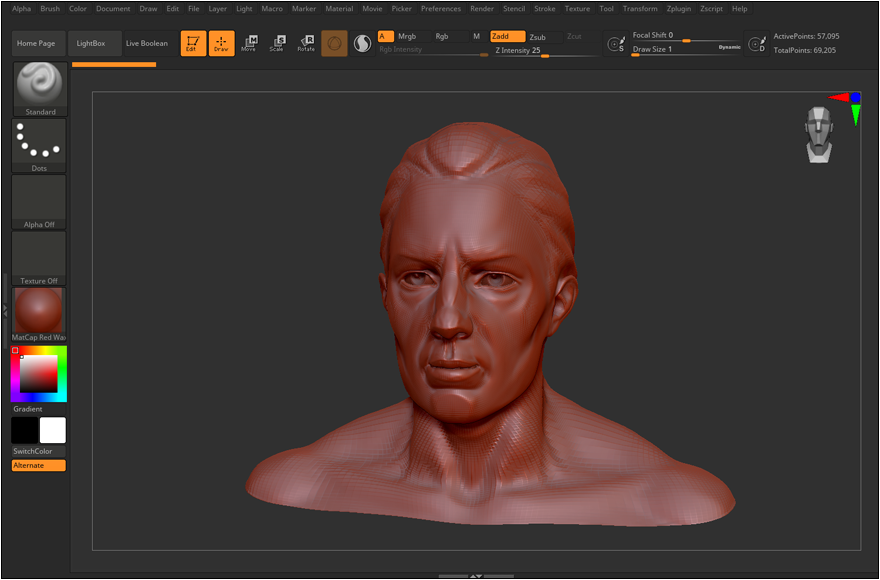This screenshot has width=880, height=580.
Task: Activate Edit mode button
Action: click(192, 43)
